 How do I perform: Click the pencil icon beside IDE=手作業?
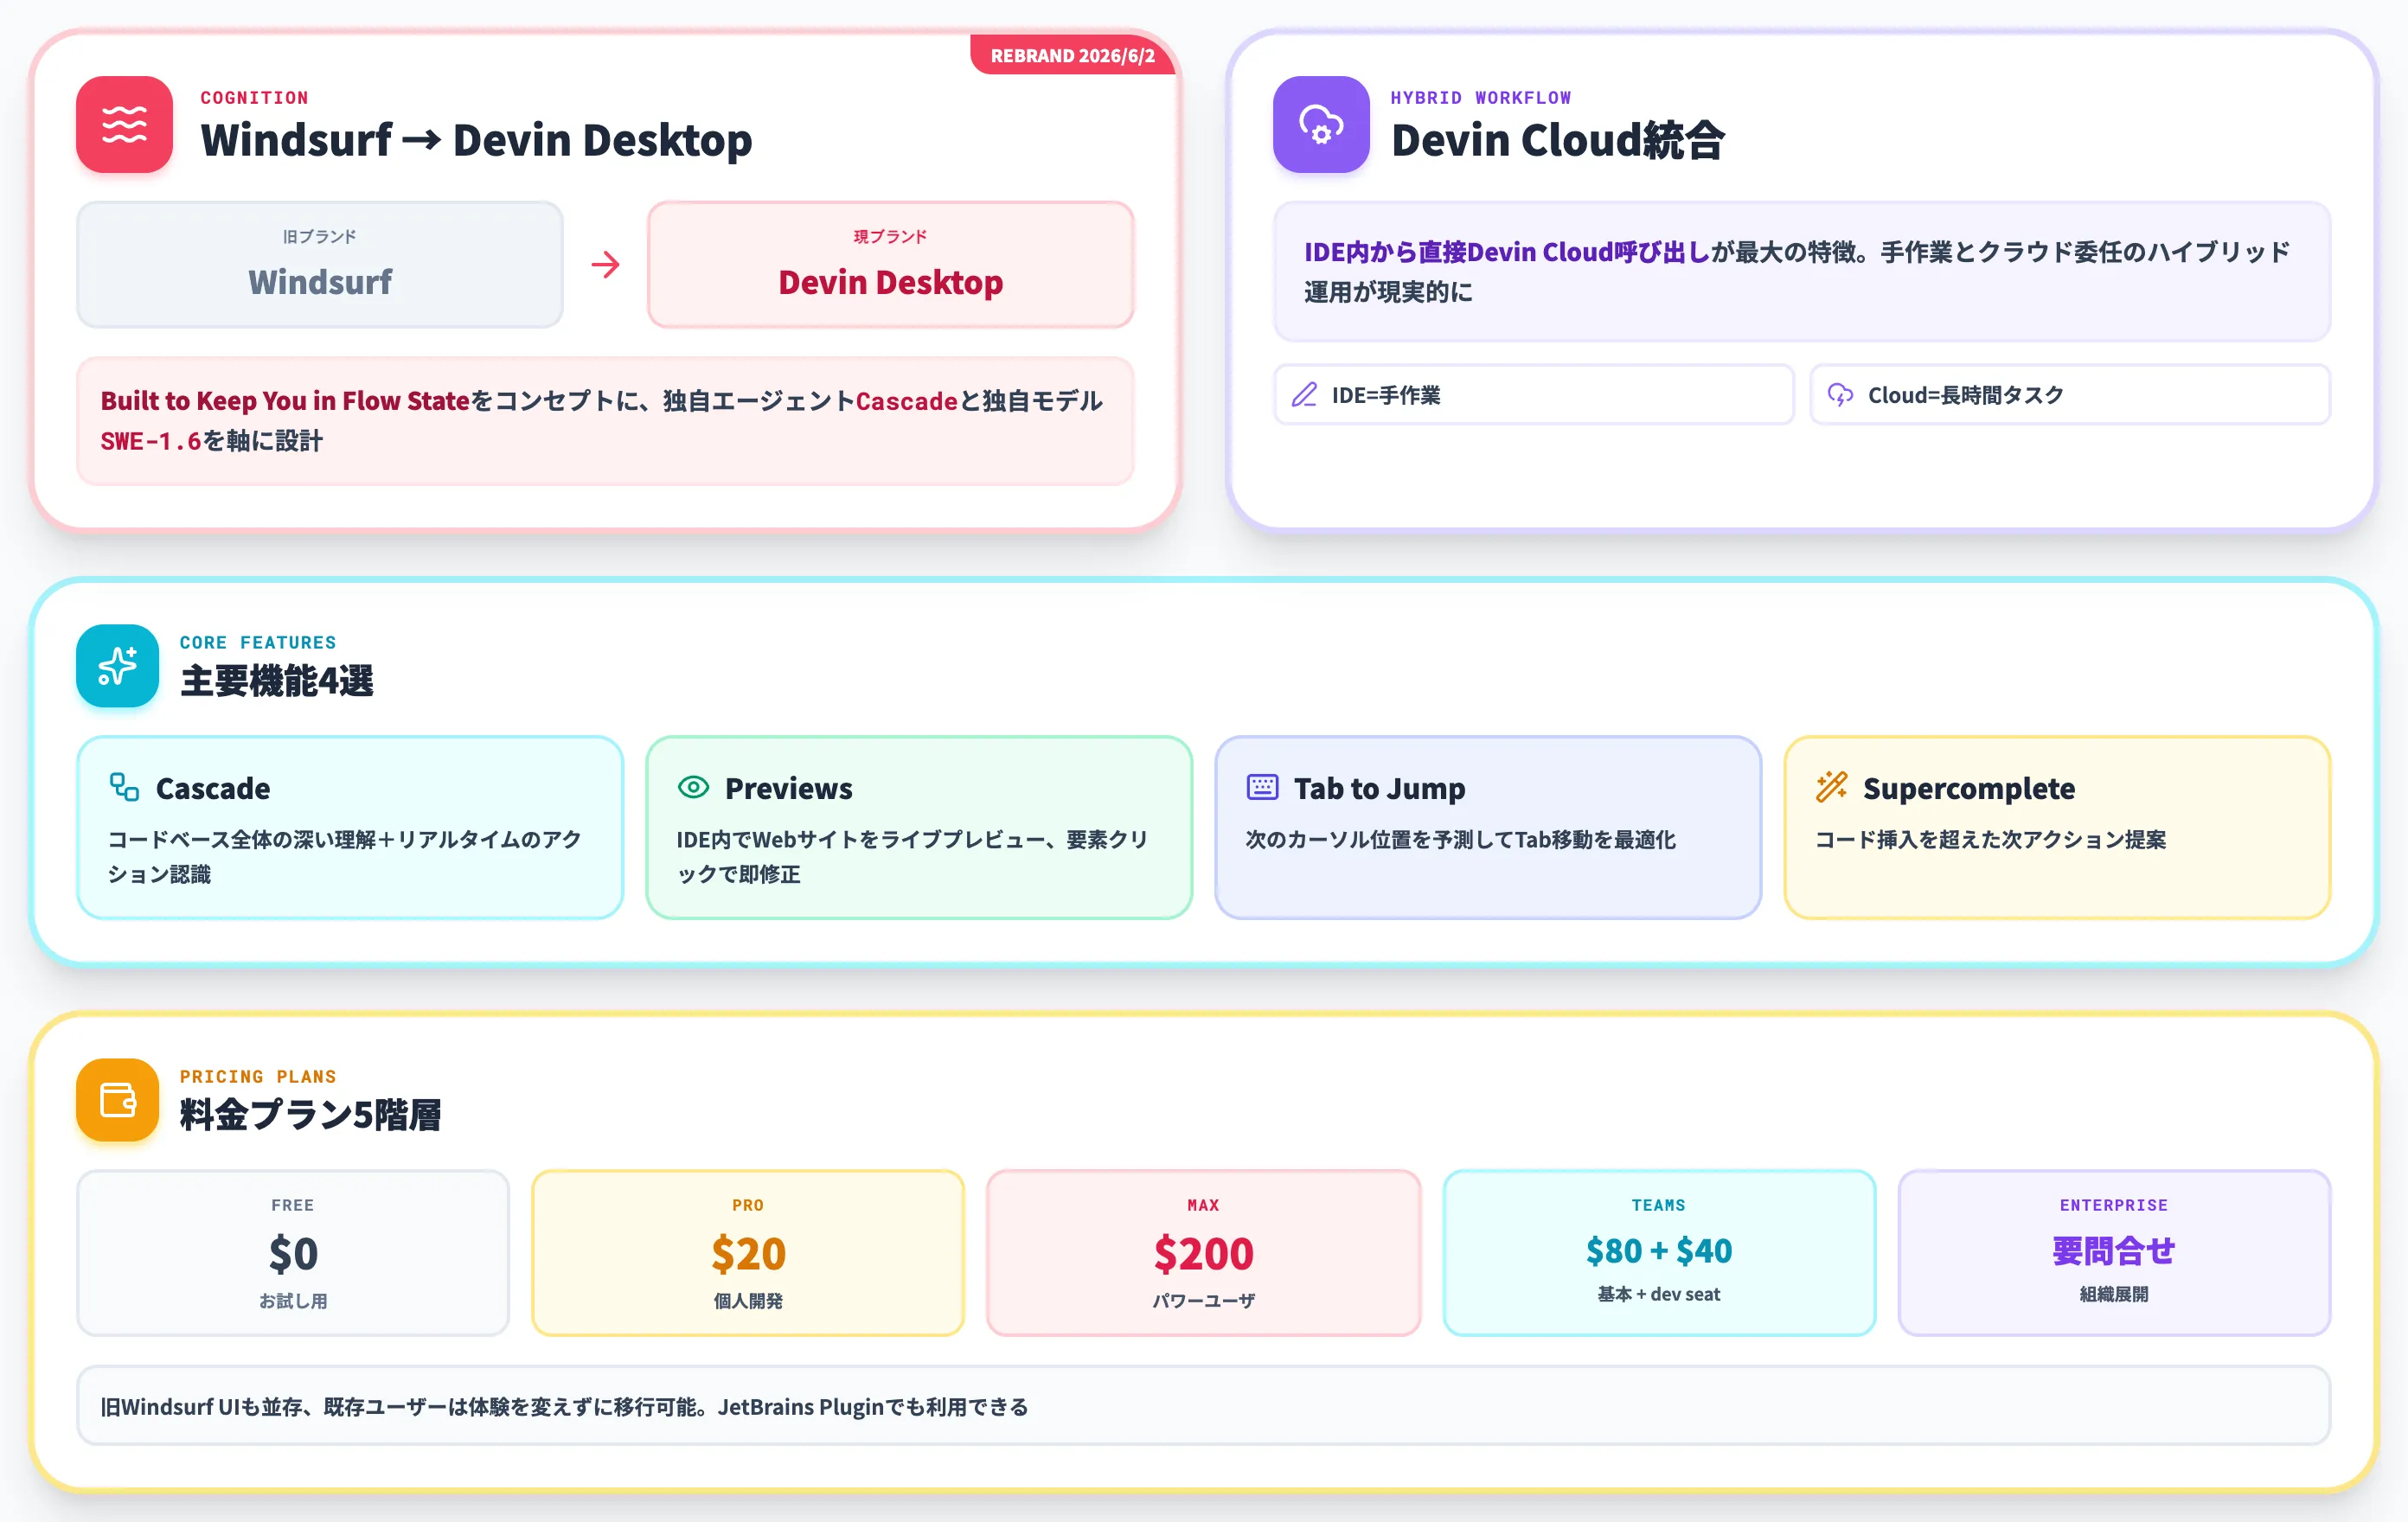(1304, 395)
